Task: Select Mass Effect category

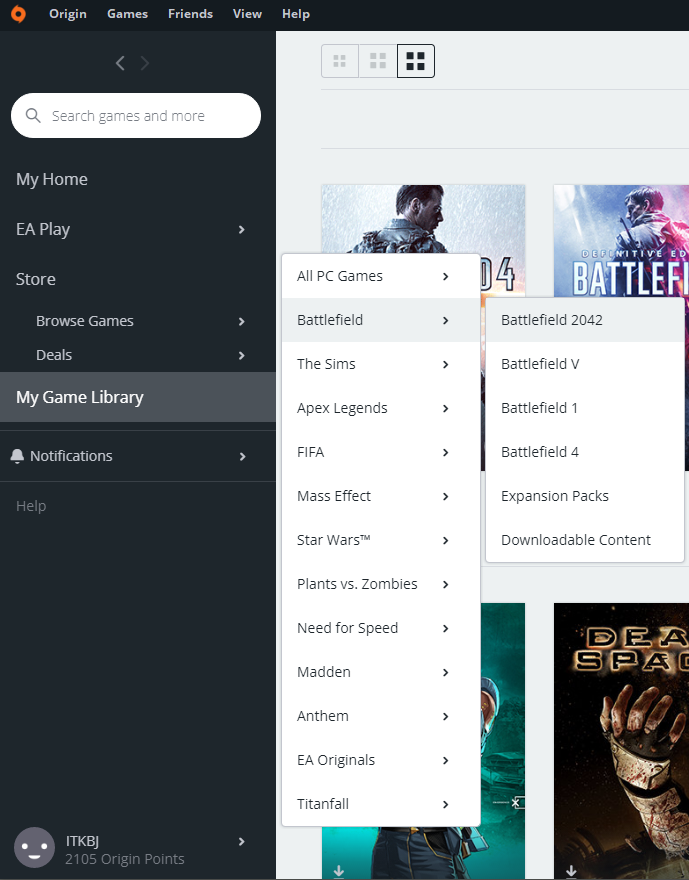Action: tap(381, 496)
